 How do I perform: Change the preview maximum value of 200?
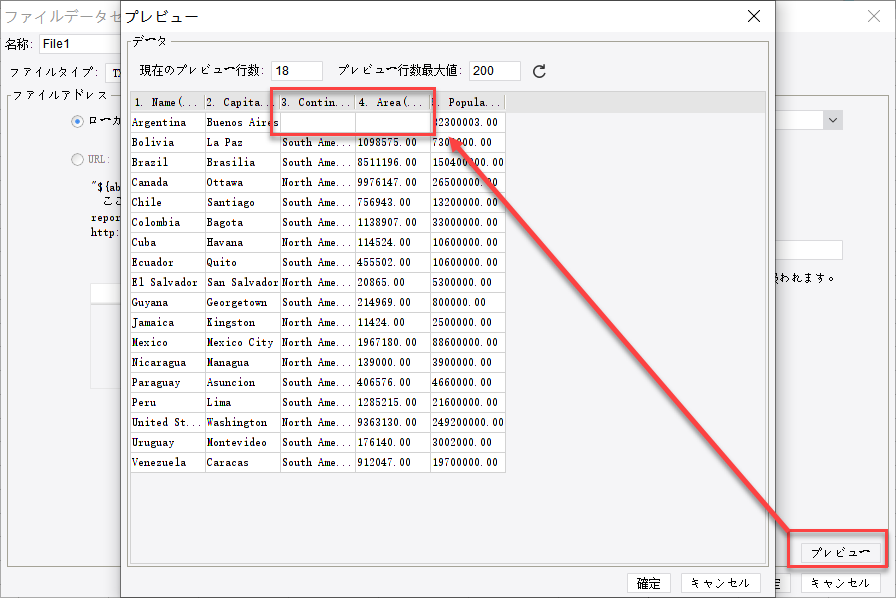pyautogui.click(x=494, y=70)
